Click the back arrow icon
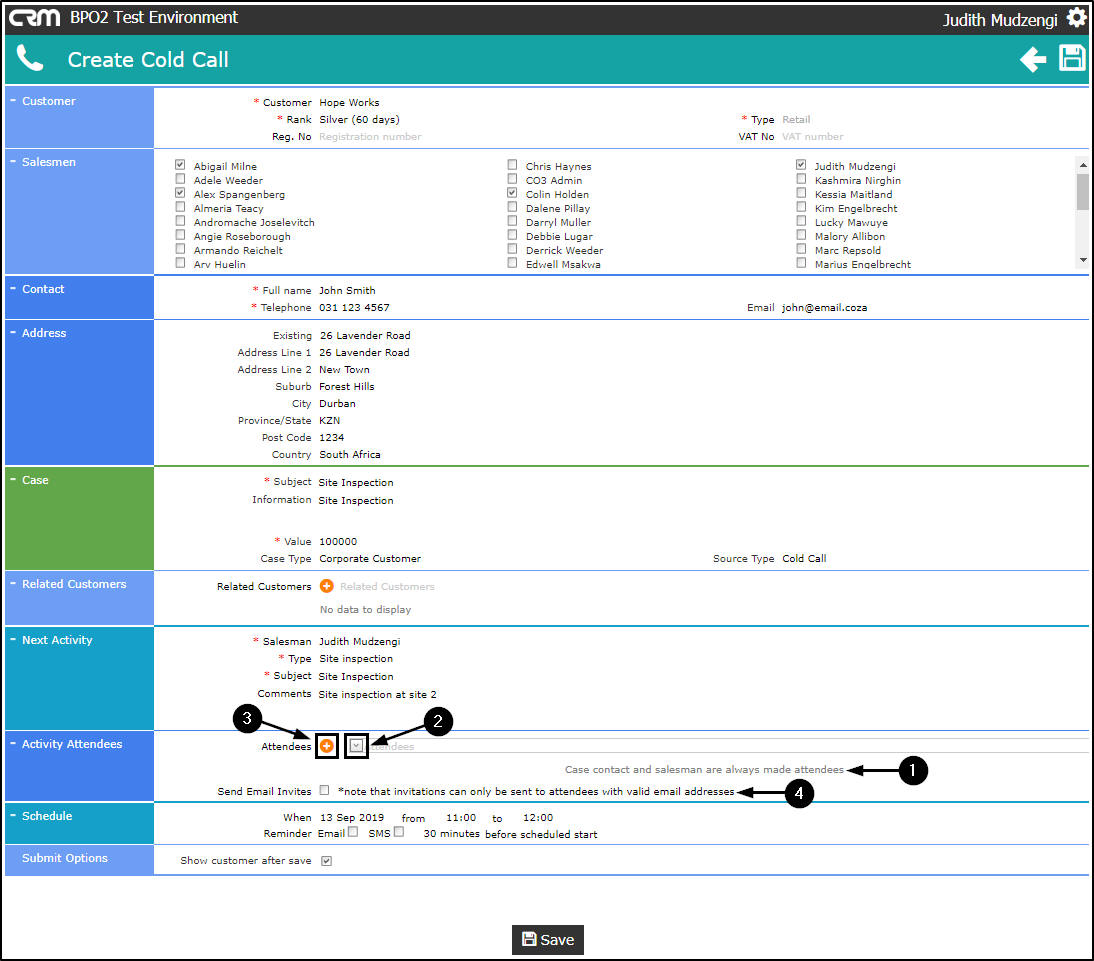Viewport: 1094px width, 961px height. pos(1033,59)
